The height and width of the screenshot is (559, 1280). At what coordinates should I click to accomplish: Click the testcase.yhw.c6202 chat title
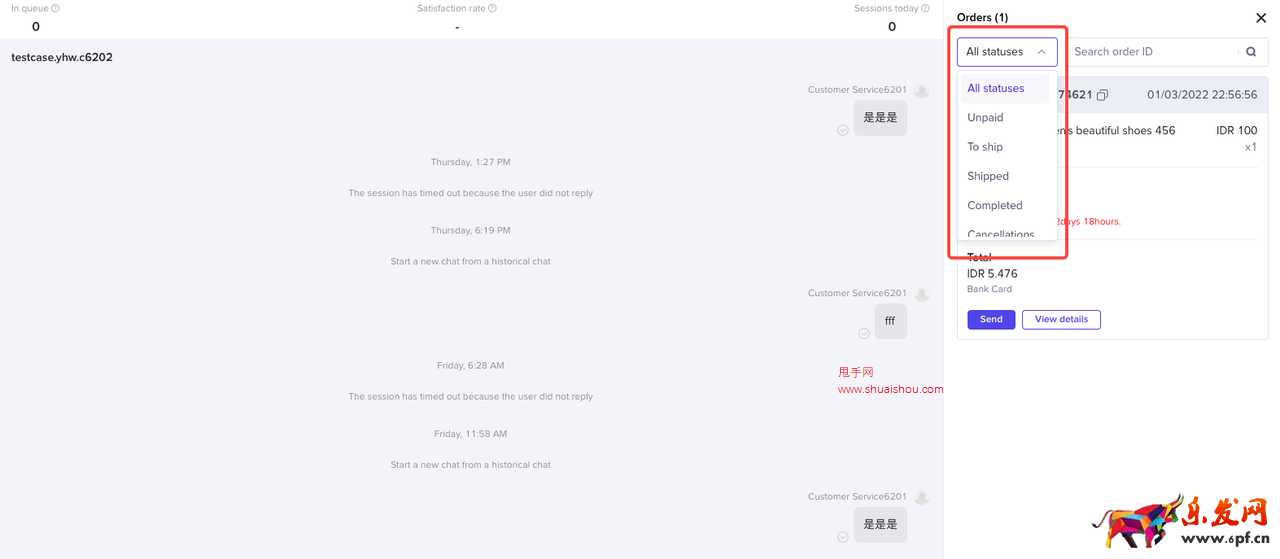pos(62,58)
